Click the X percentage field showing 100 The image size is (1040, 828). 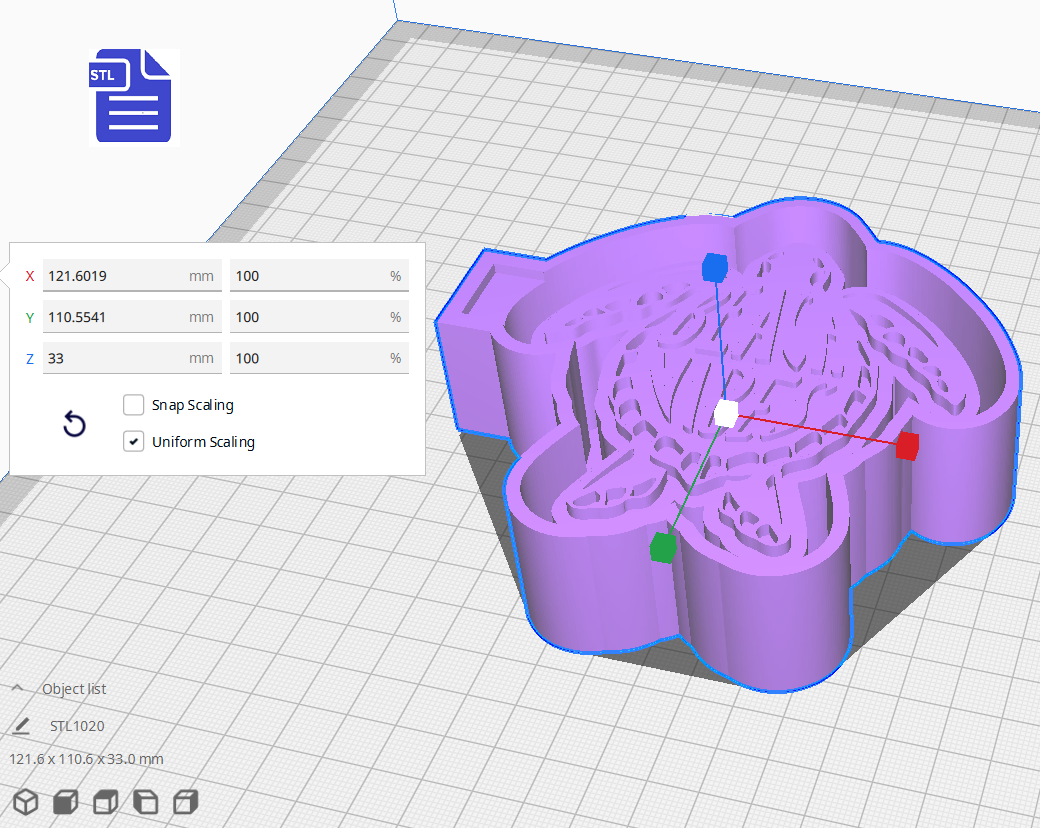coord(319,275)
